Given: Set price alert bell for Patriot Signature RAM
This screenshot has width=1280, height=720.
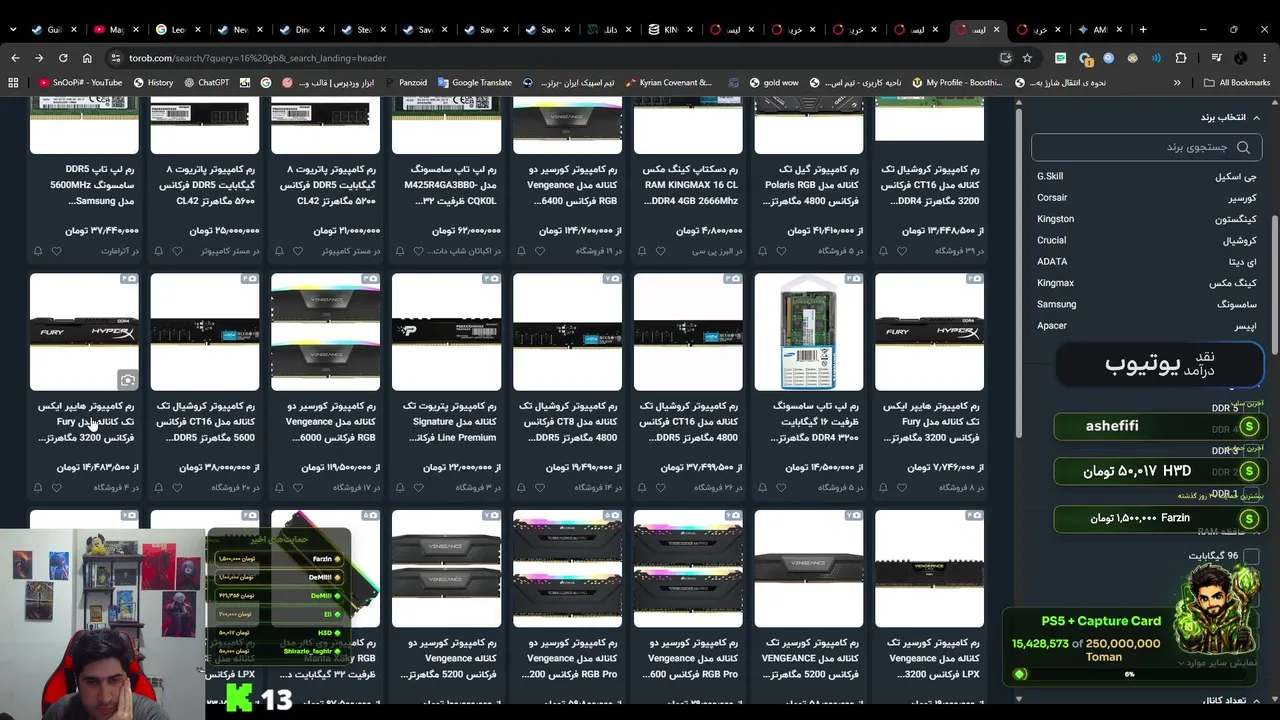Looking at the screenshot, I should click(400, 488).
